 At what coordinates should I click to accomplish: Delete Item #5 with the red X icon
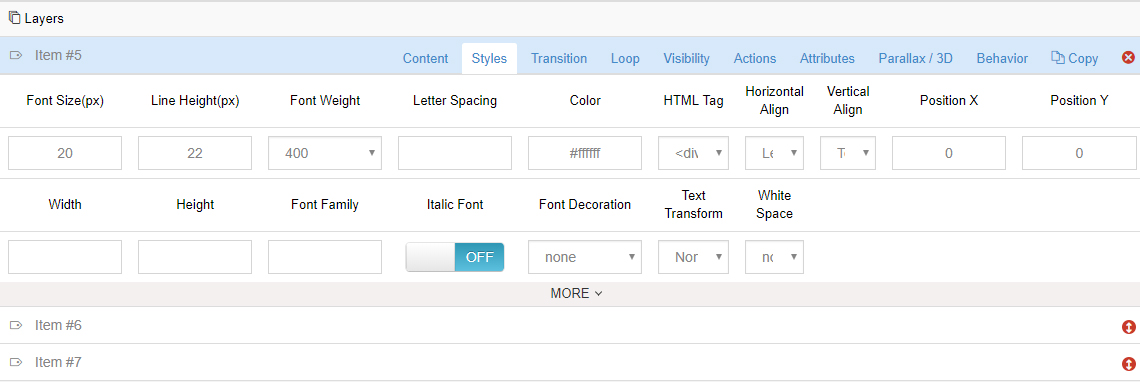pyautogui.click(x=1128, y=57)
